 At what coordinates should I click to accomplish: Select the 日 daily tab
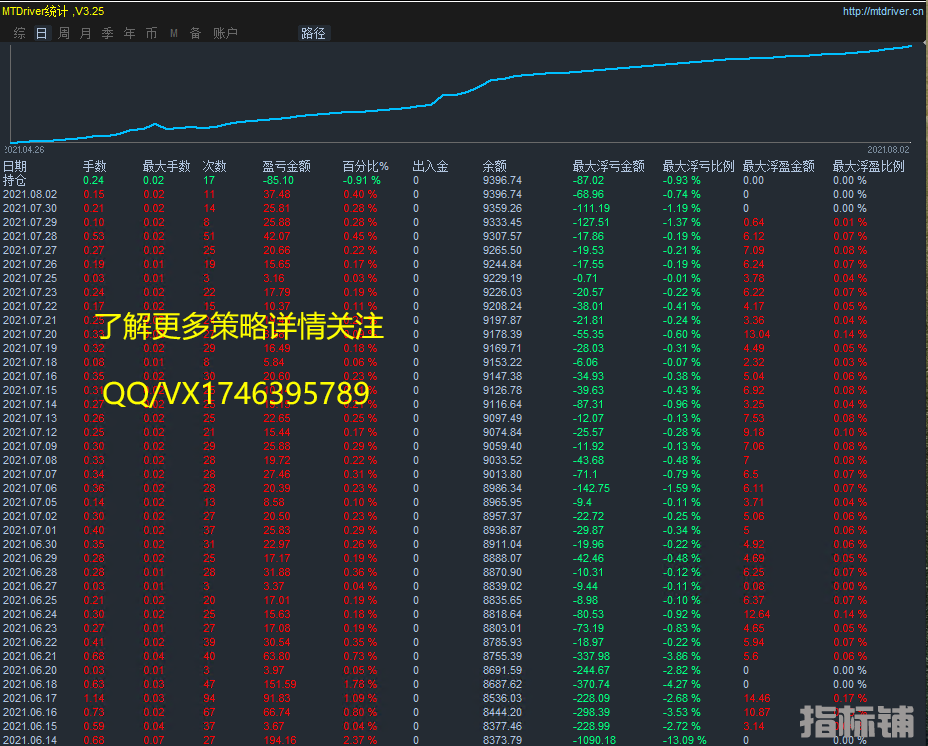[x=41, y=33]
